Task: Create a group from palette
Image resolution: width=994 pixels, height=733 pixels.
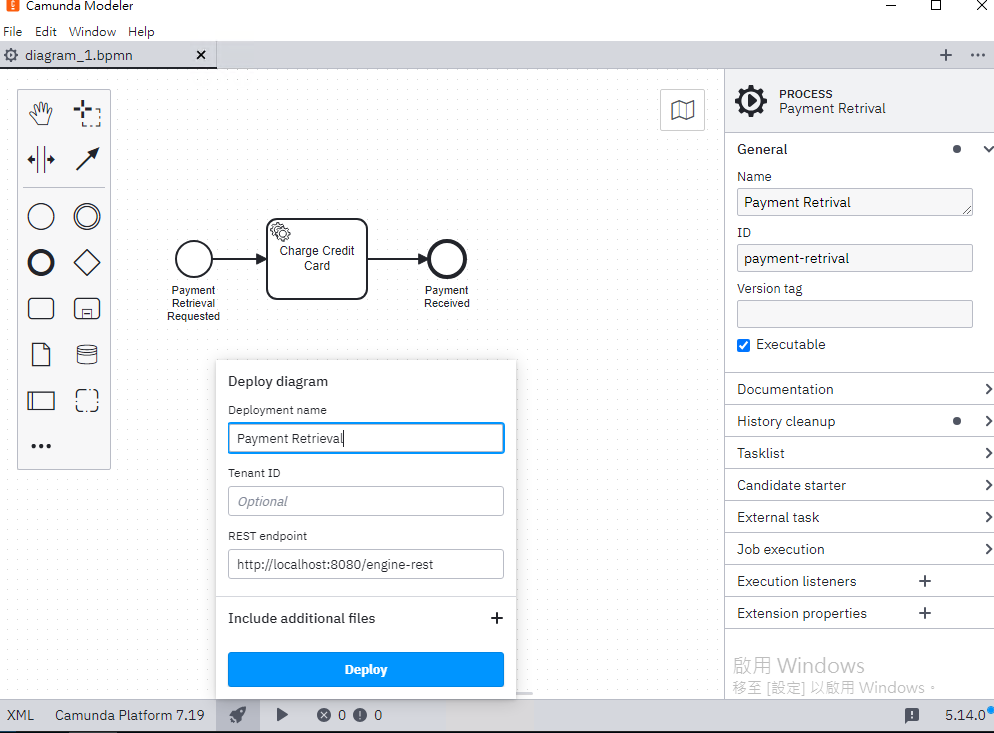Action: coord(87,401)
